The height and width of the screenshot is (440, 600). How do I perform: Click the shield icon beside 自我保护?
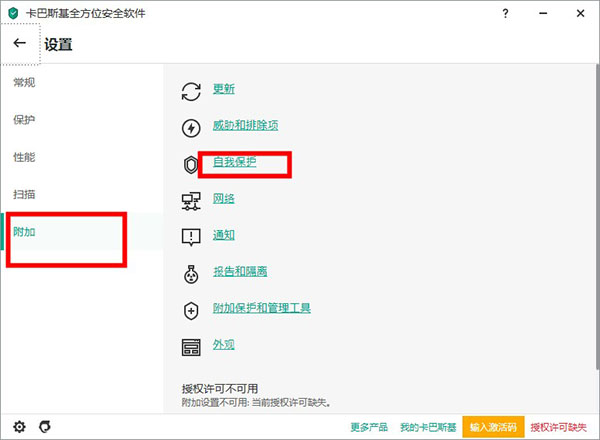(191, 164)
